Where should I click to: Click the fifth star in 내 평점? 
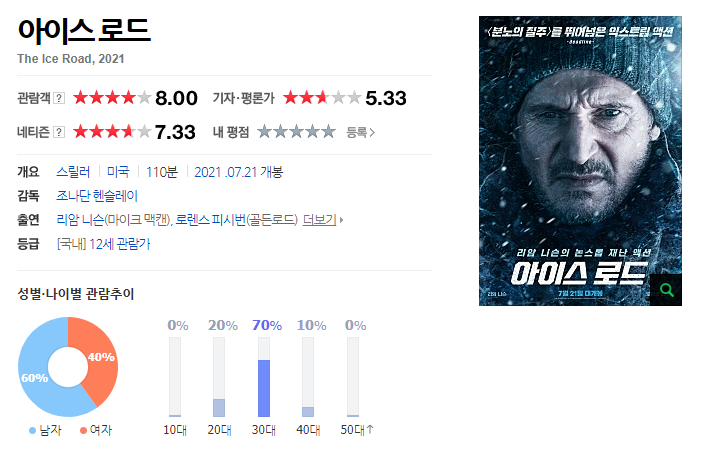(x=328, y=132)
